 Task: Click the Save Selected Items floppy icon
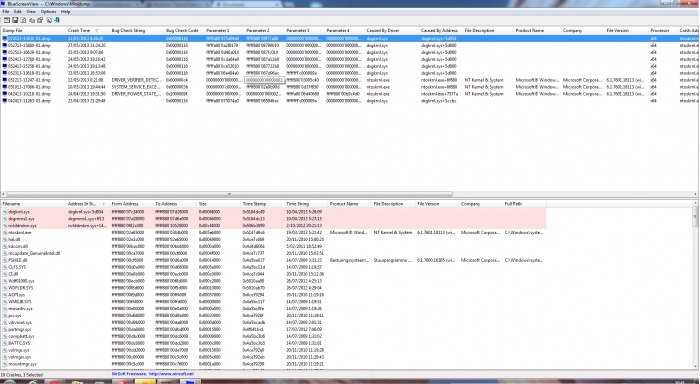point(15,20)
